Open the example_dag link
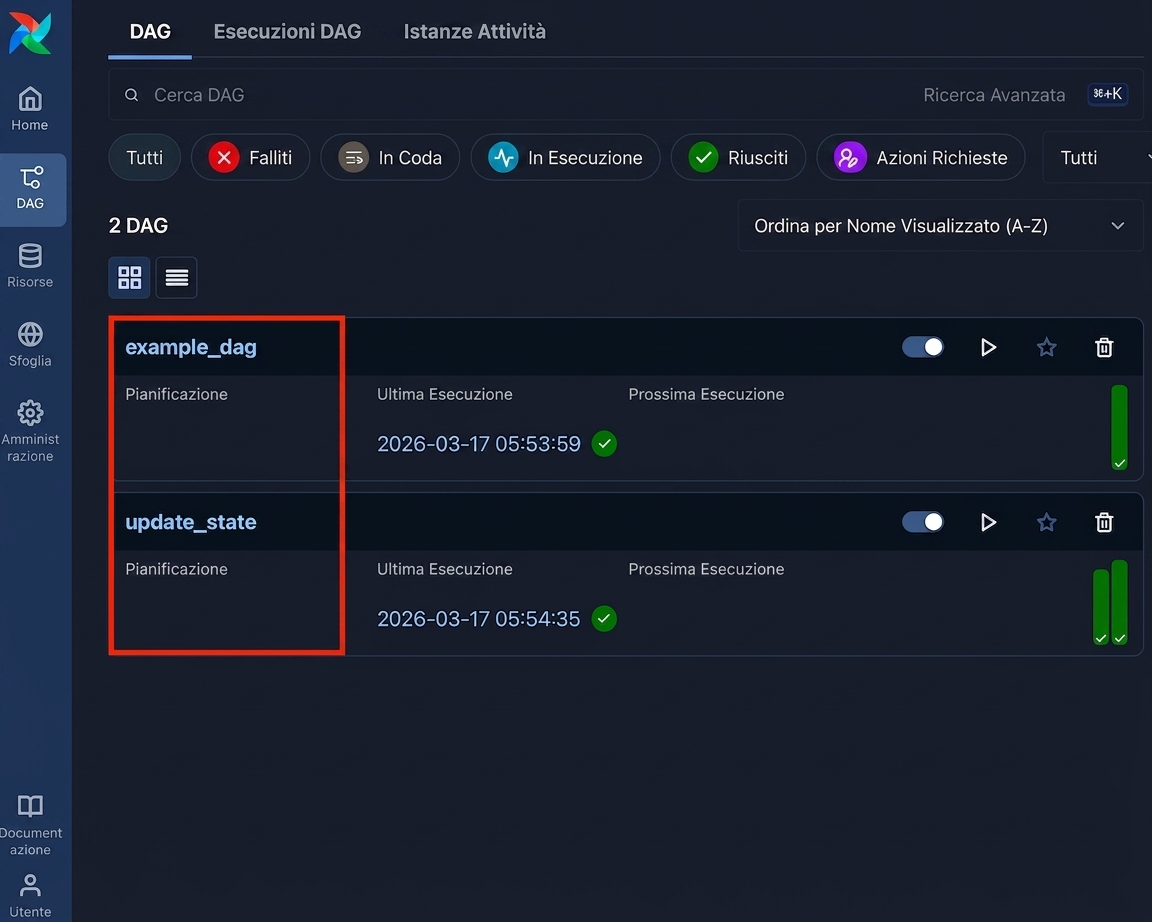This screenshot has width=1152, height=922. coord(191,347)
